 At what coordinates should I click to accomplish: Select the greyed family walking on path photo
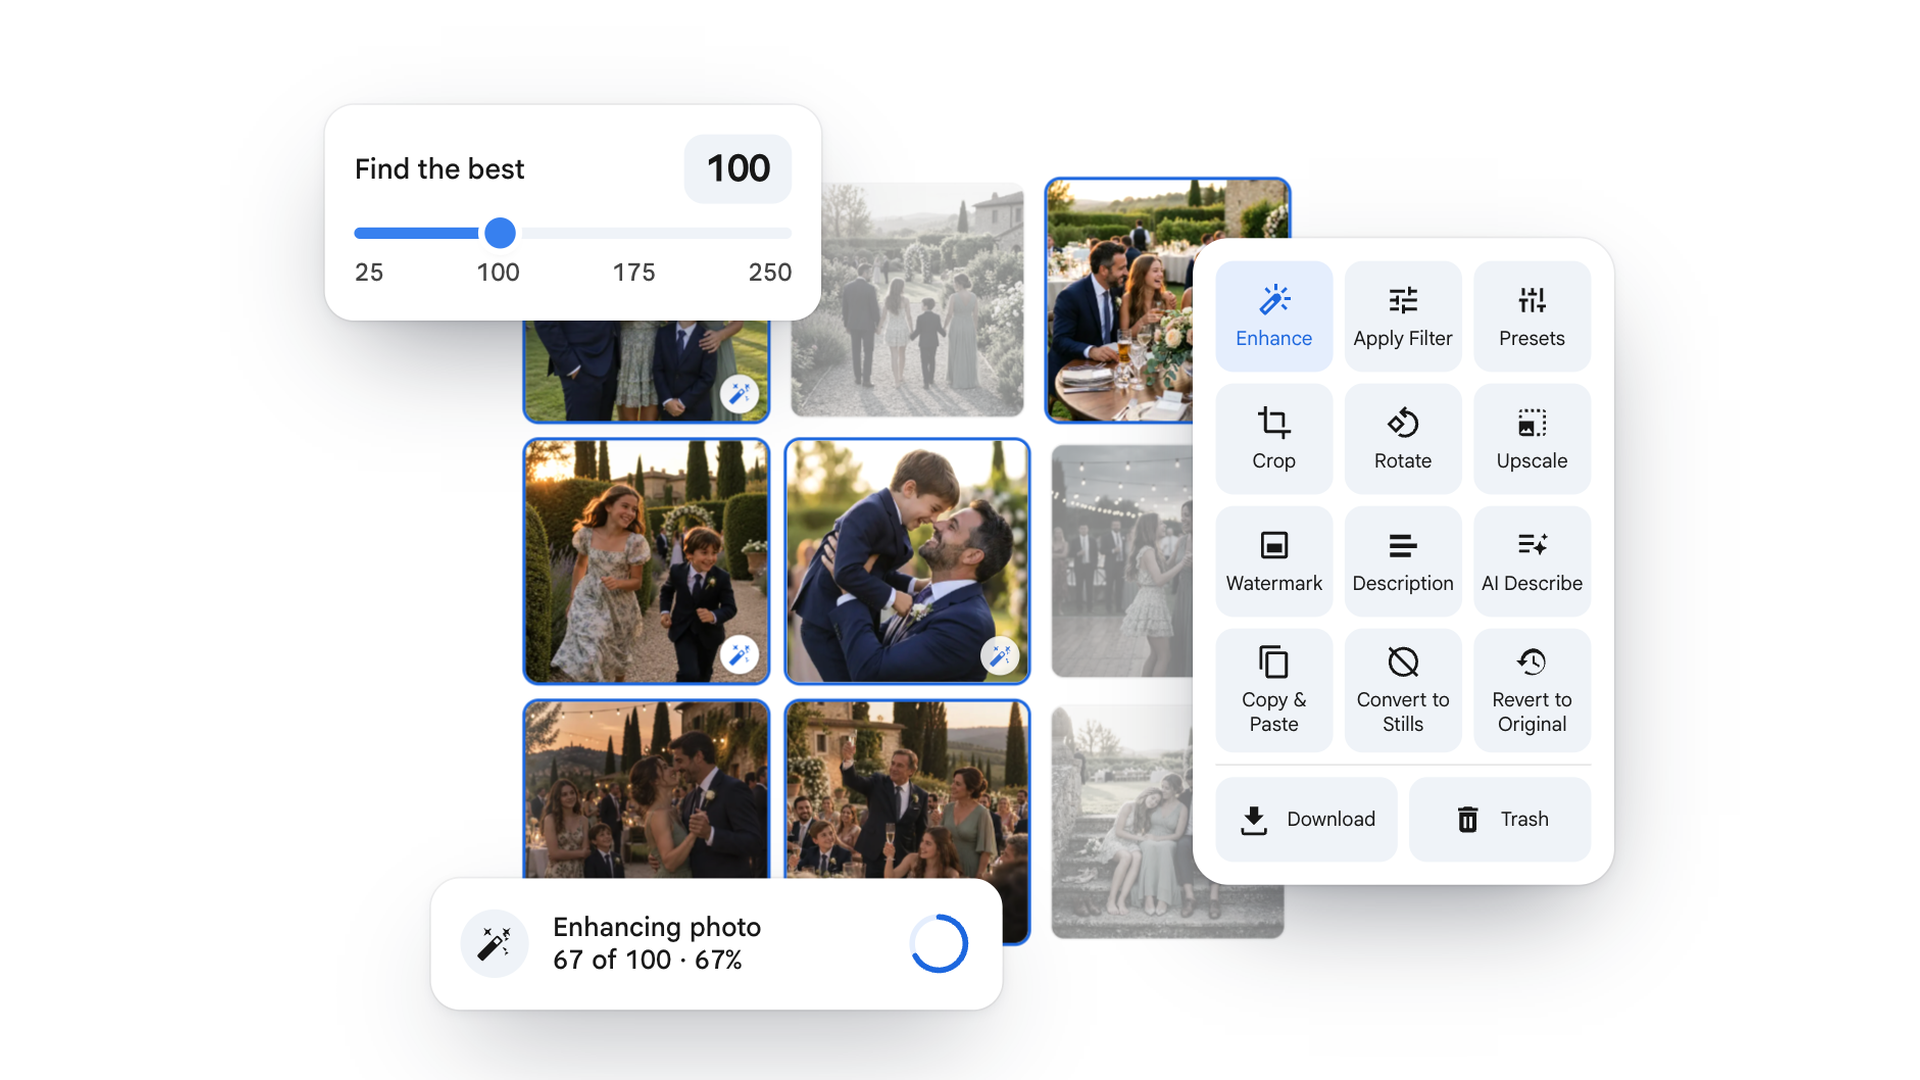point(907,299)
